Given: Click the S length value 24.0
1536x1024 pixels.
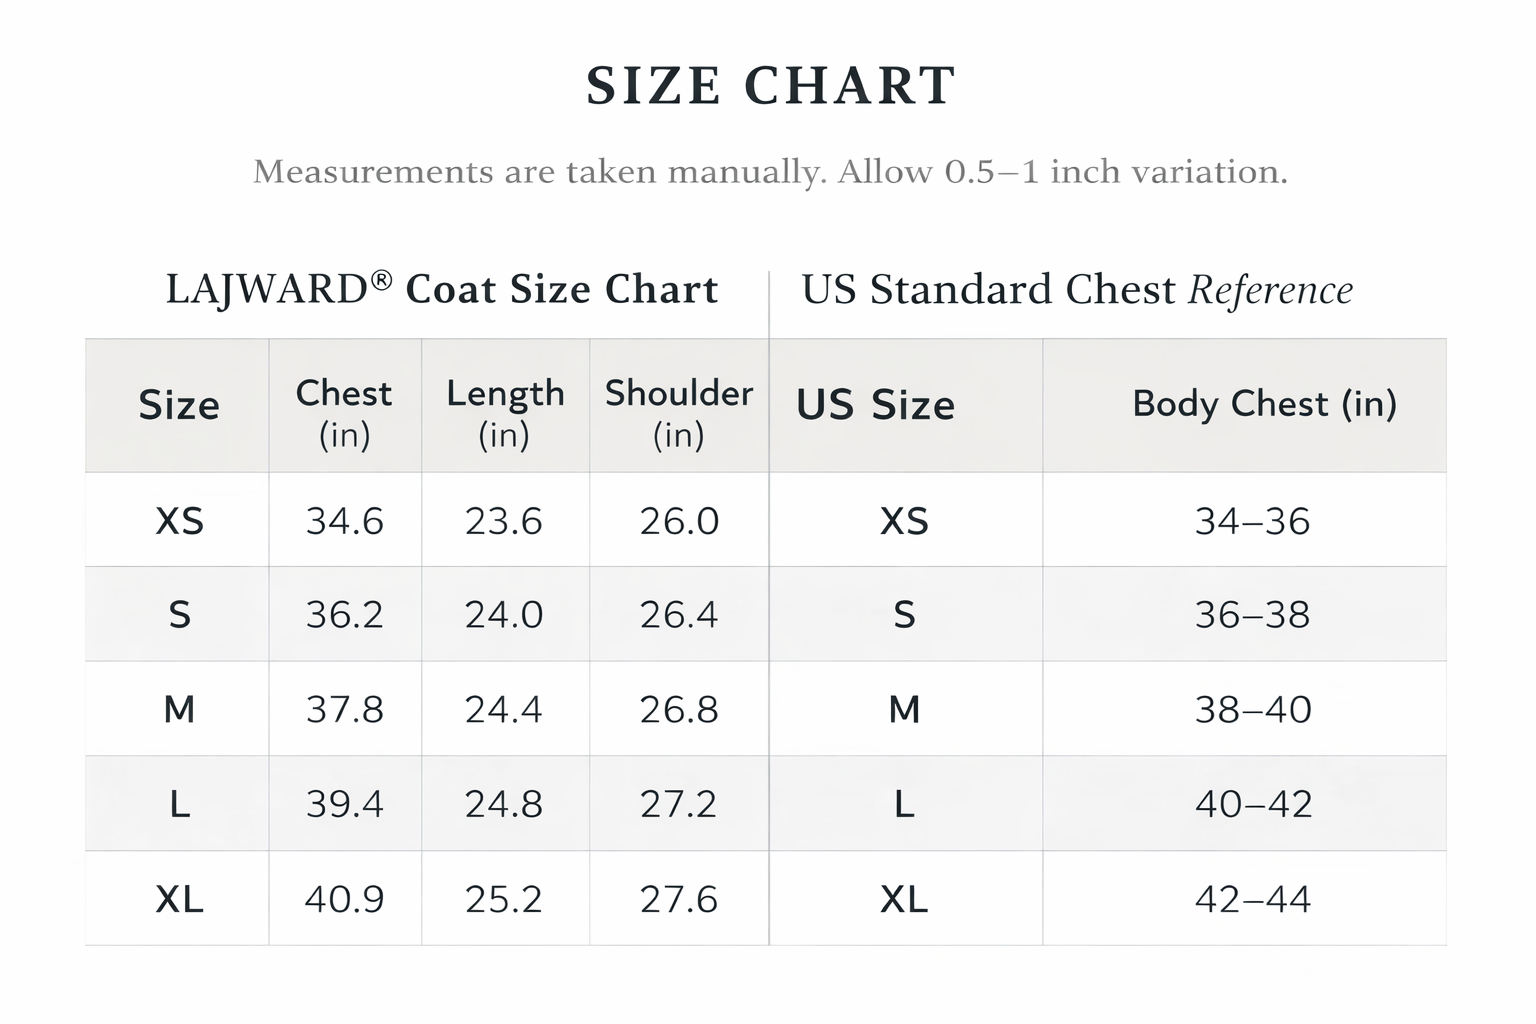Looking at the screenshot, I should [x=504, y=614].
